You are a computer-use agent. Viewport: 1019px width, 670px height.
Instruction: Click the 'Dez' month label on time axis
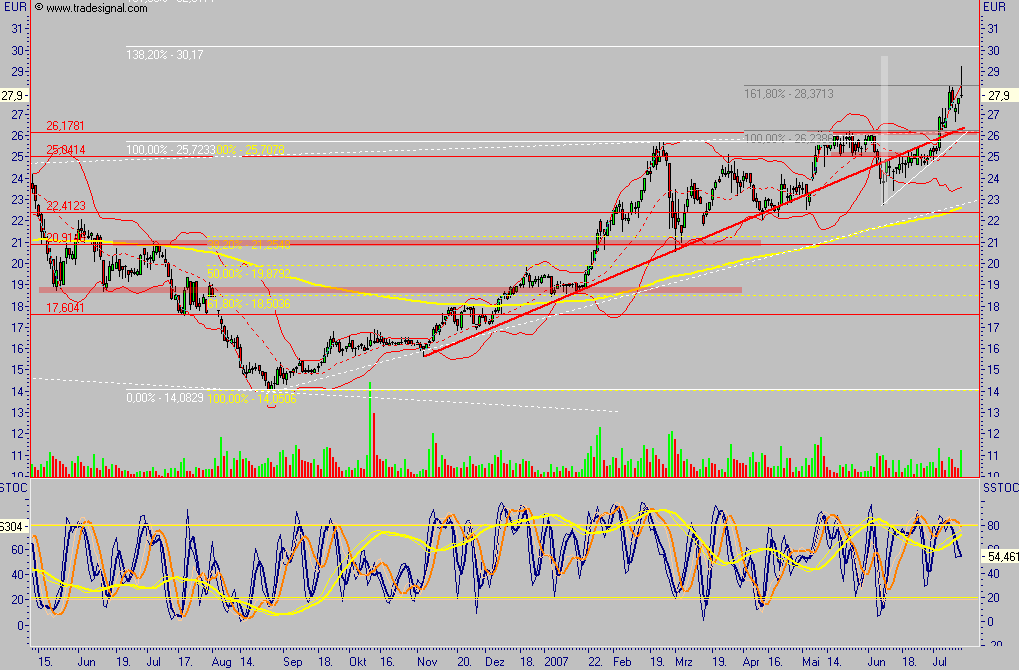pyautogui.click(x=495, y=662)
